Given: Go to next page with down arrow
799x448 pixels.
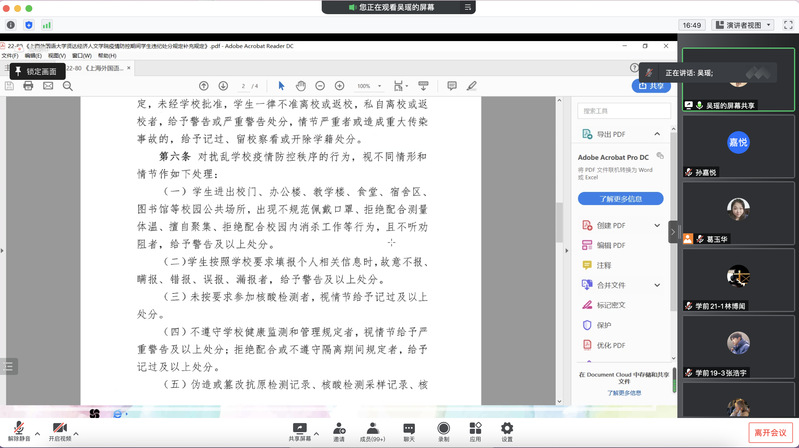Looking at the screenshot, I should (x=223, y=86).
